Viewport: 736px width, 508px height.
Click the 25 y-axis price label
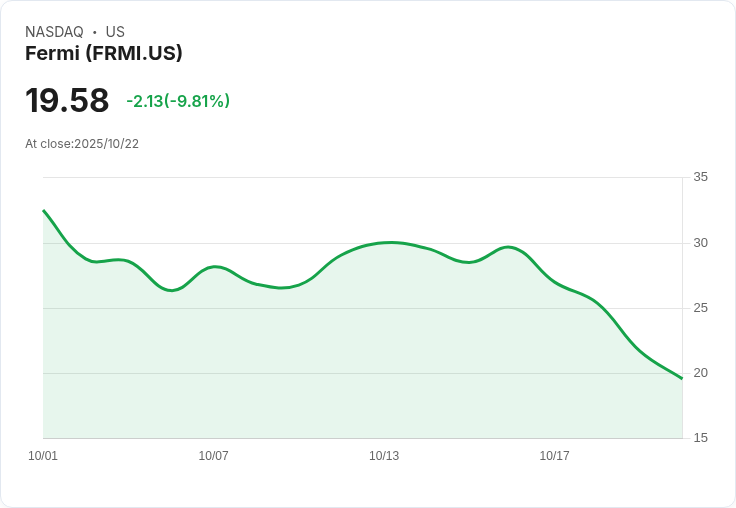[700, 308]
